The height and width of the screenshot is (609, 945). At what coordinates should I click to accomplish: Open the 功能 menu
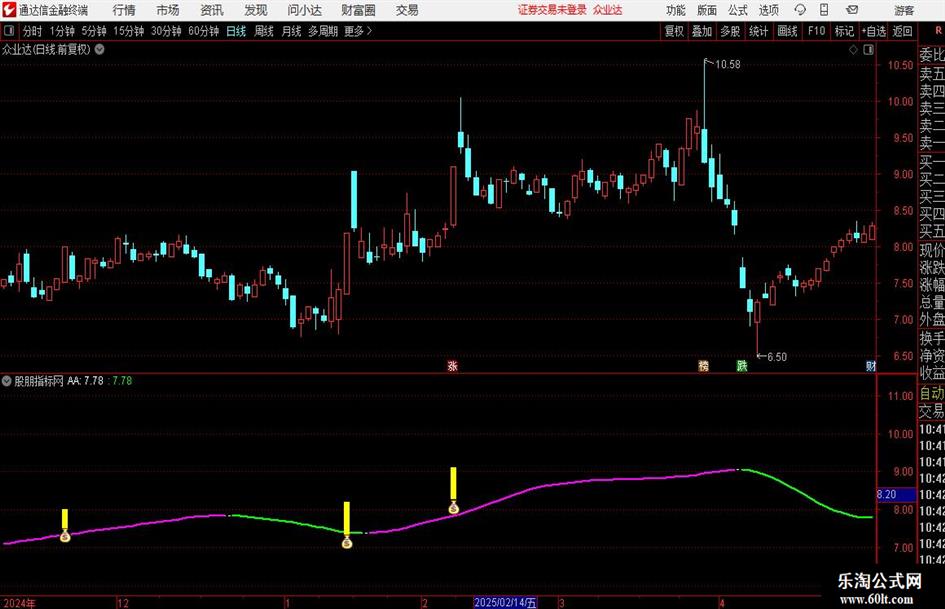(x=676, y=10)
